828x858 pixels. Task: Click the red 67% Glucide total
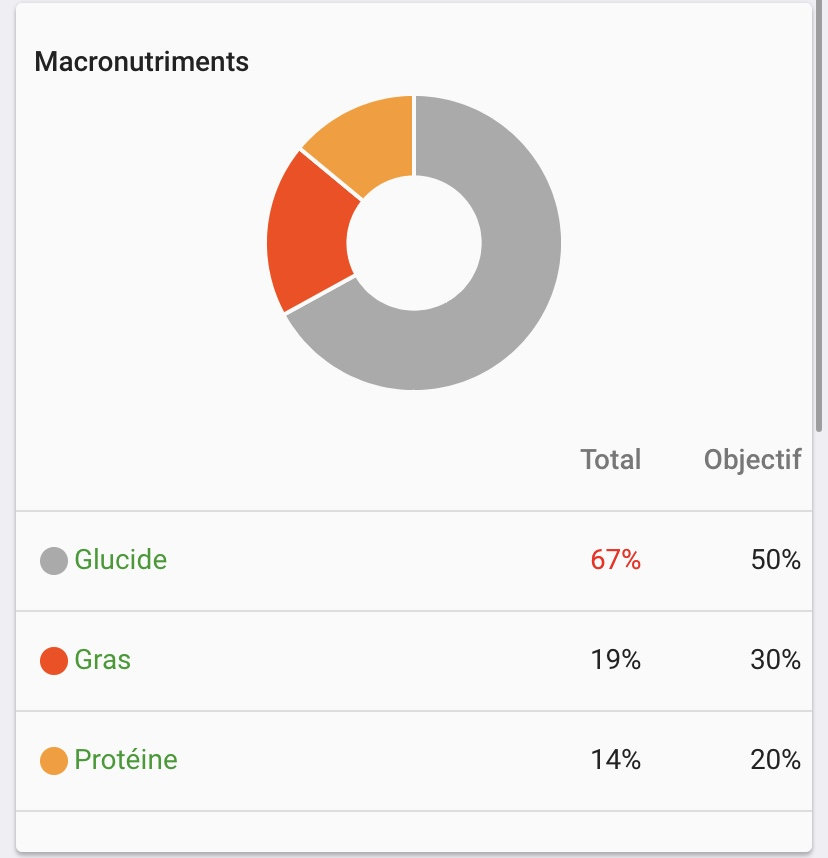(615, 560)
